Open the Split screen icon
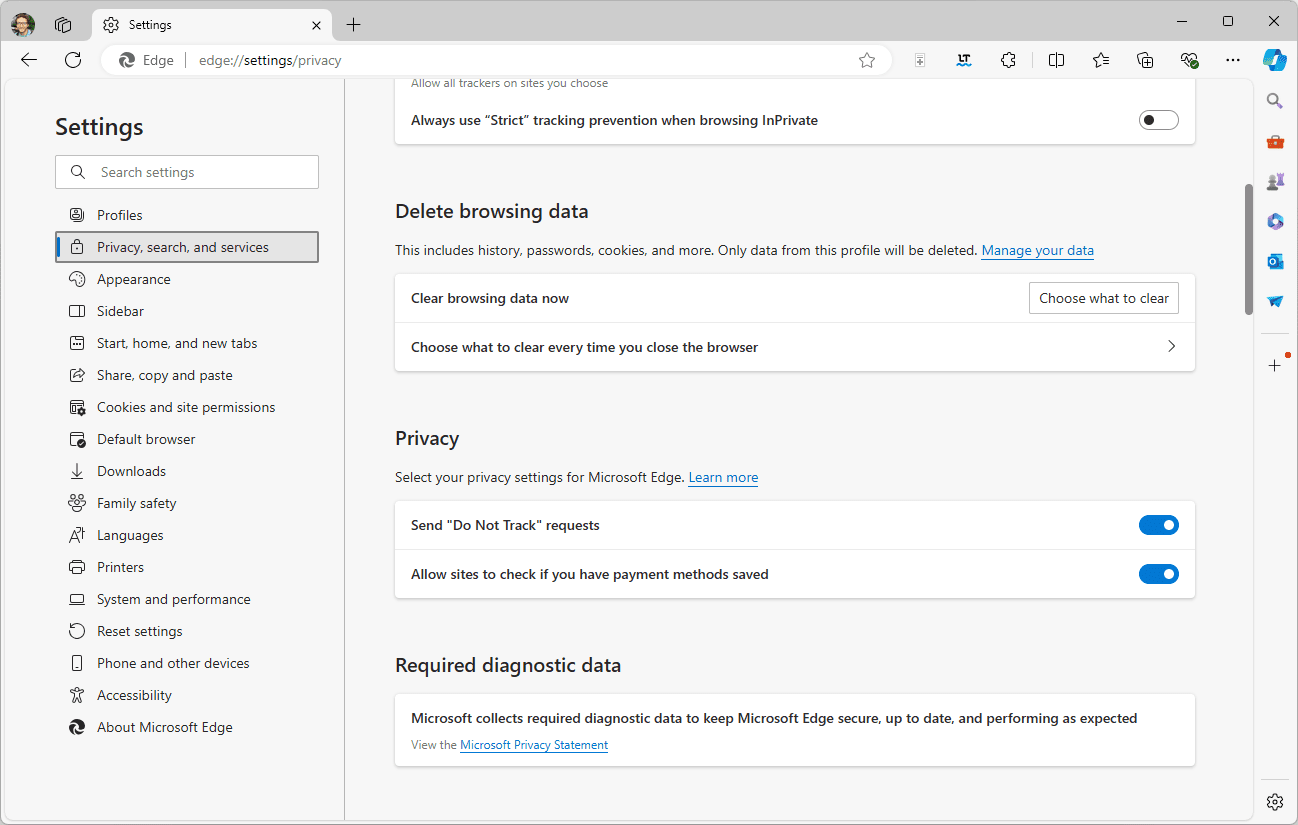The image size is (1298, 825). coord(1056,60)
